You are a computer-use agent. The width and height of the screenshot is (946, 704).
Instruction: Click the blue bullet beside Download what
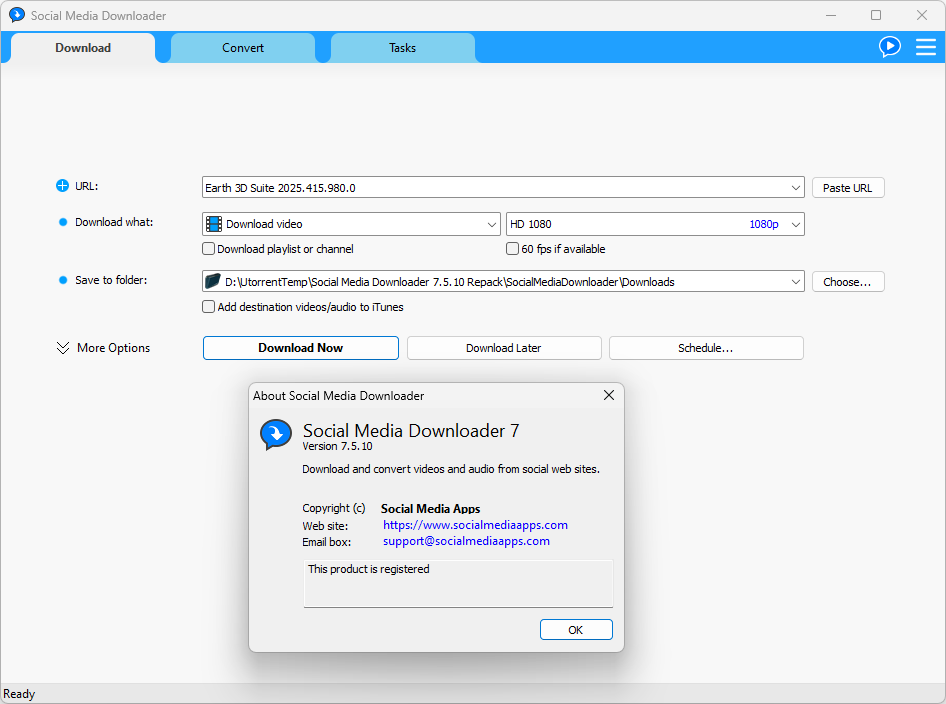click(x=63, y=222)
